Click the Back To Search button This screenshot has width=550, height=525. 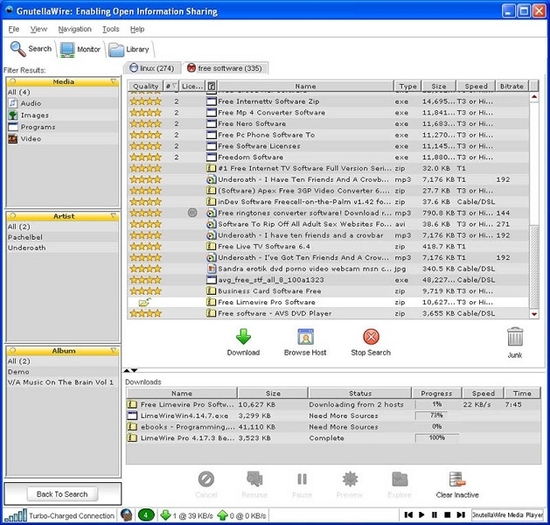click(x=62, y=494)
